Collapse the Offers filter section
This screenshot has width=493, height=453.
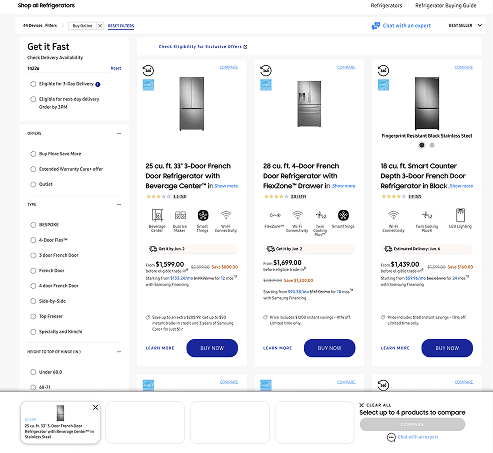tap(119, 134)
